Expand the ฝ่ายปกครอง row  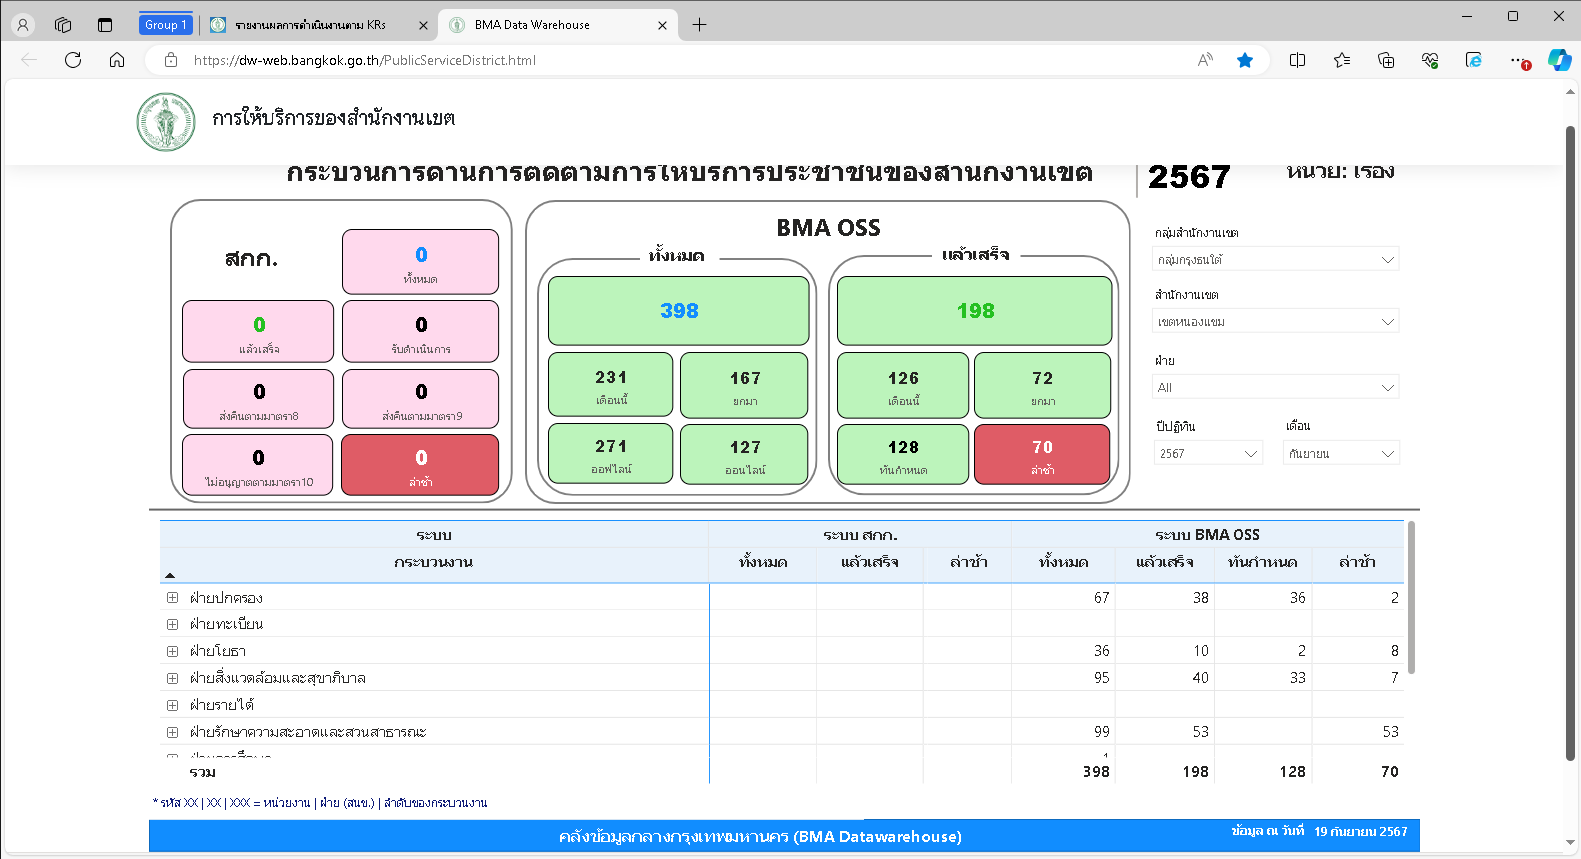coord(172,598)
